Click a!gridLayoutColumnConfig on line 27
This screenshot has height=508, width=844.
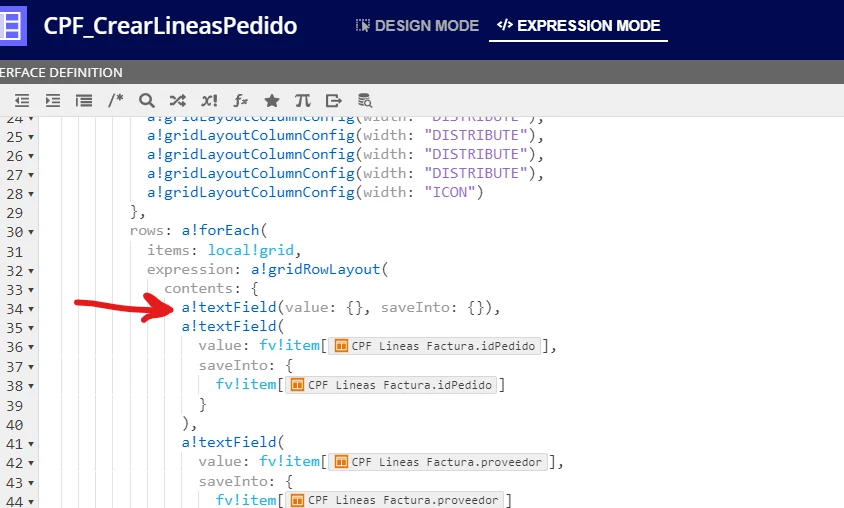[251, 173]
